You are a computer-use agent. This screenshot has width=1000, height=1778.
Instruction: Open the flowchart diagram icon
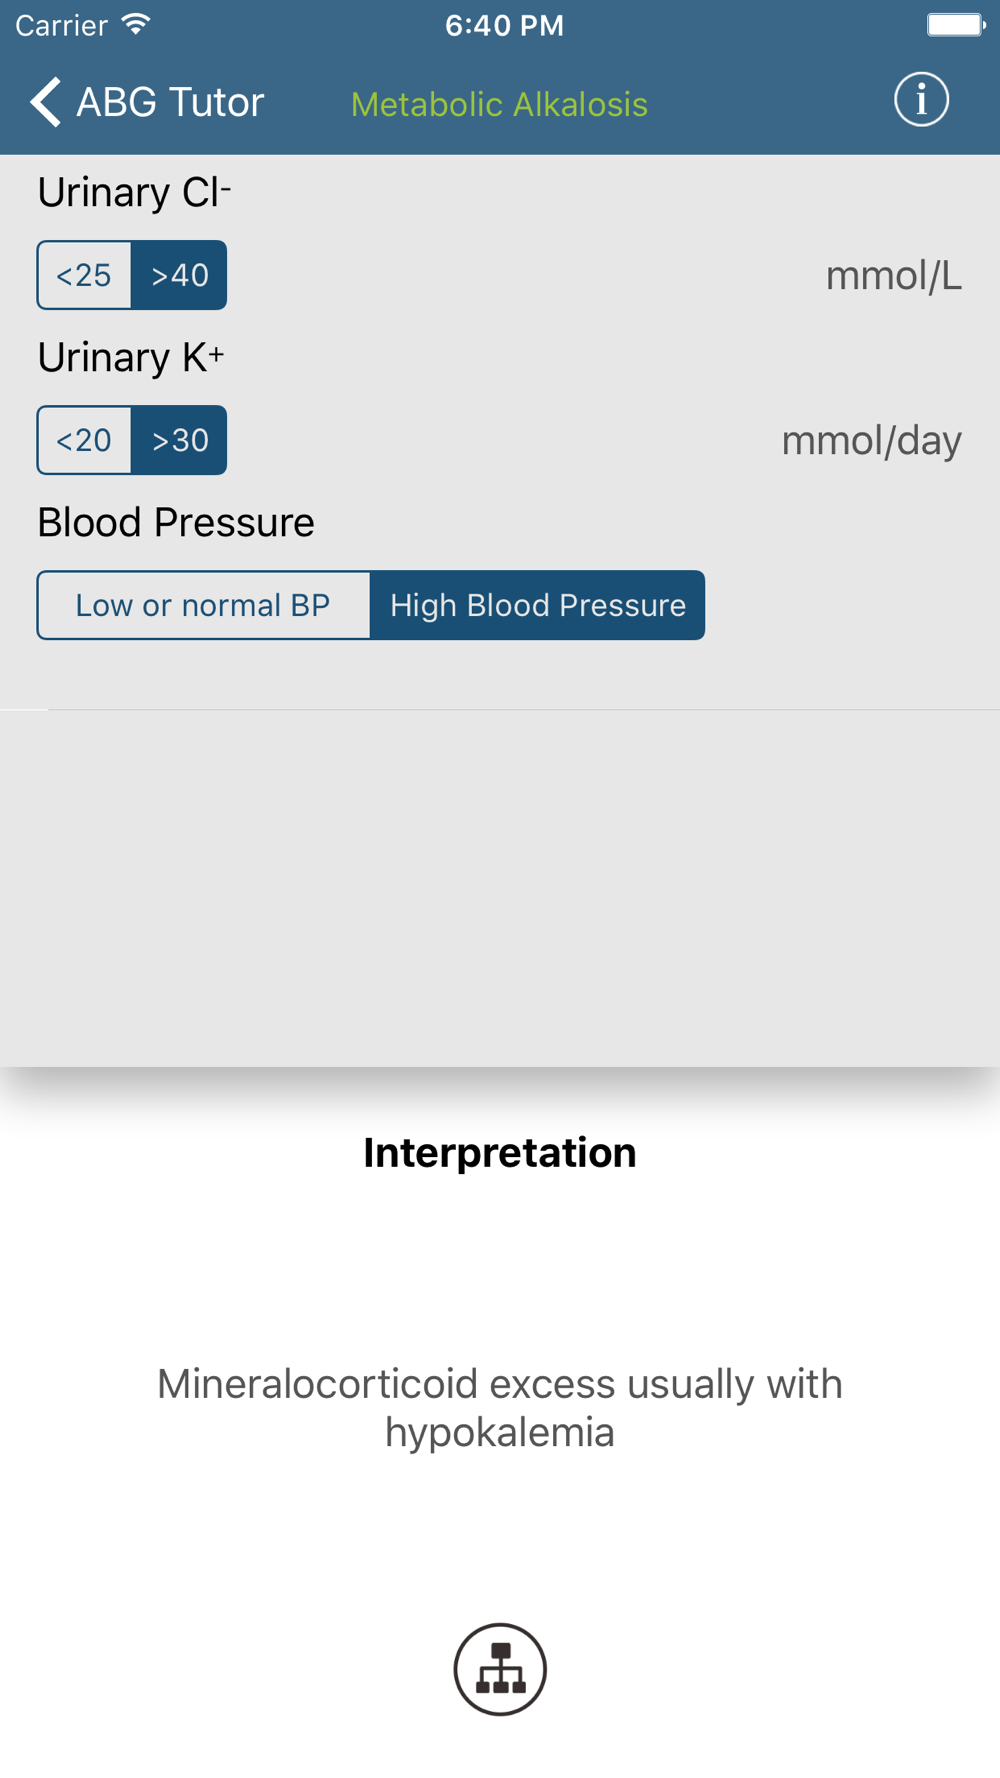pyautogui.click(x=500, y=1669)
